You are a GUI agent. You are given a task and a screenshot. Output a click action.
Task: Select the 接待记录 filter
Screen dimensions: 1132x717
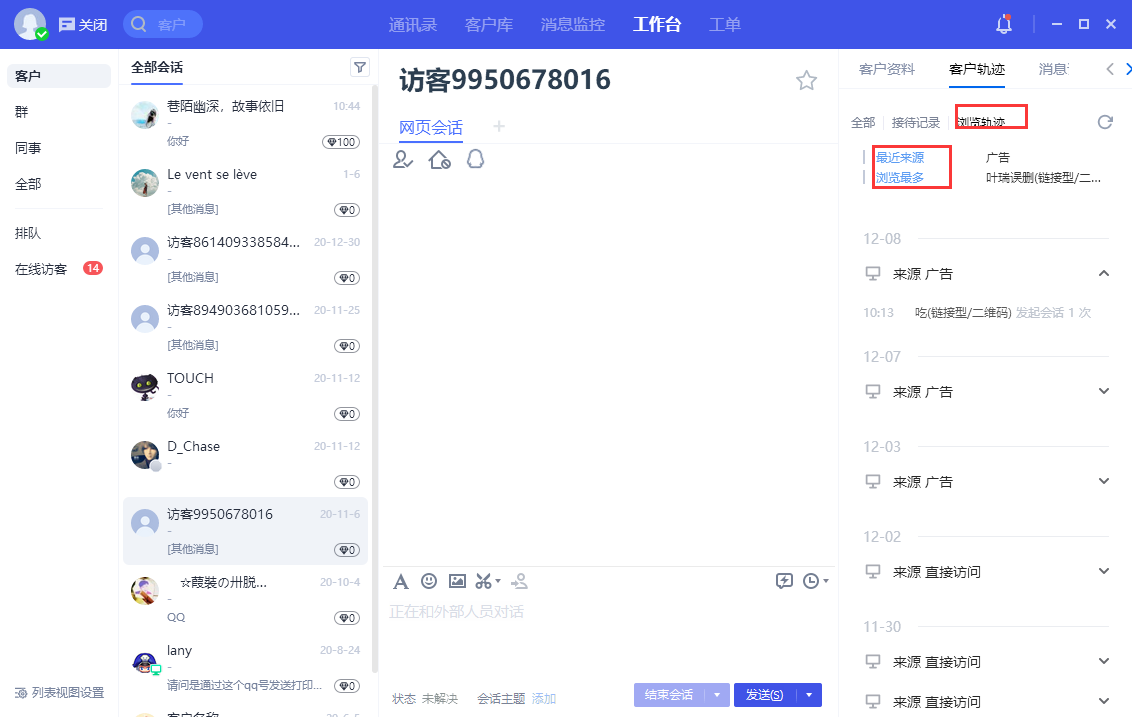[x=915, y=123]
